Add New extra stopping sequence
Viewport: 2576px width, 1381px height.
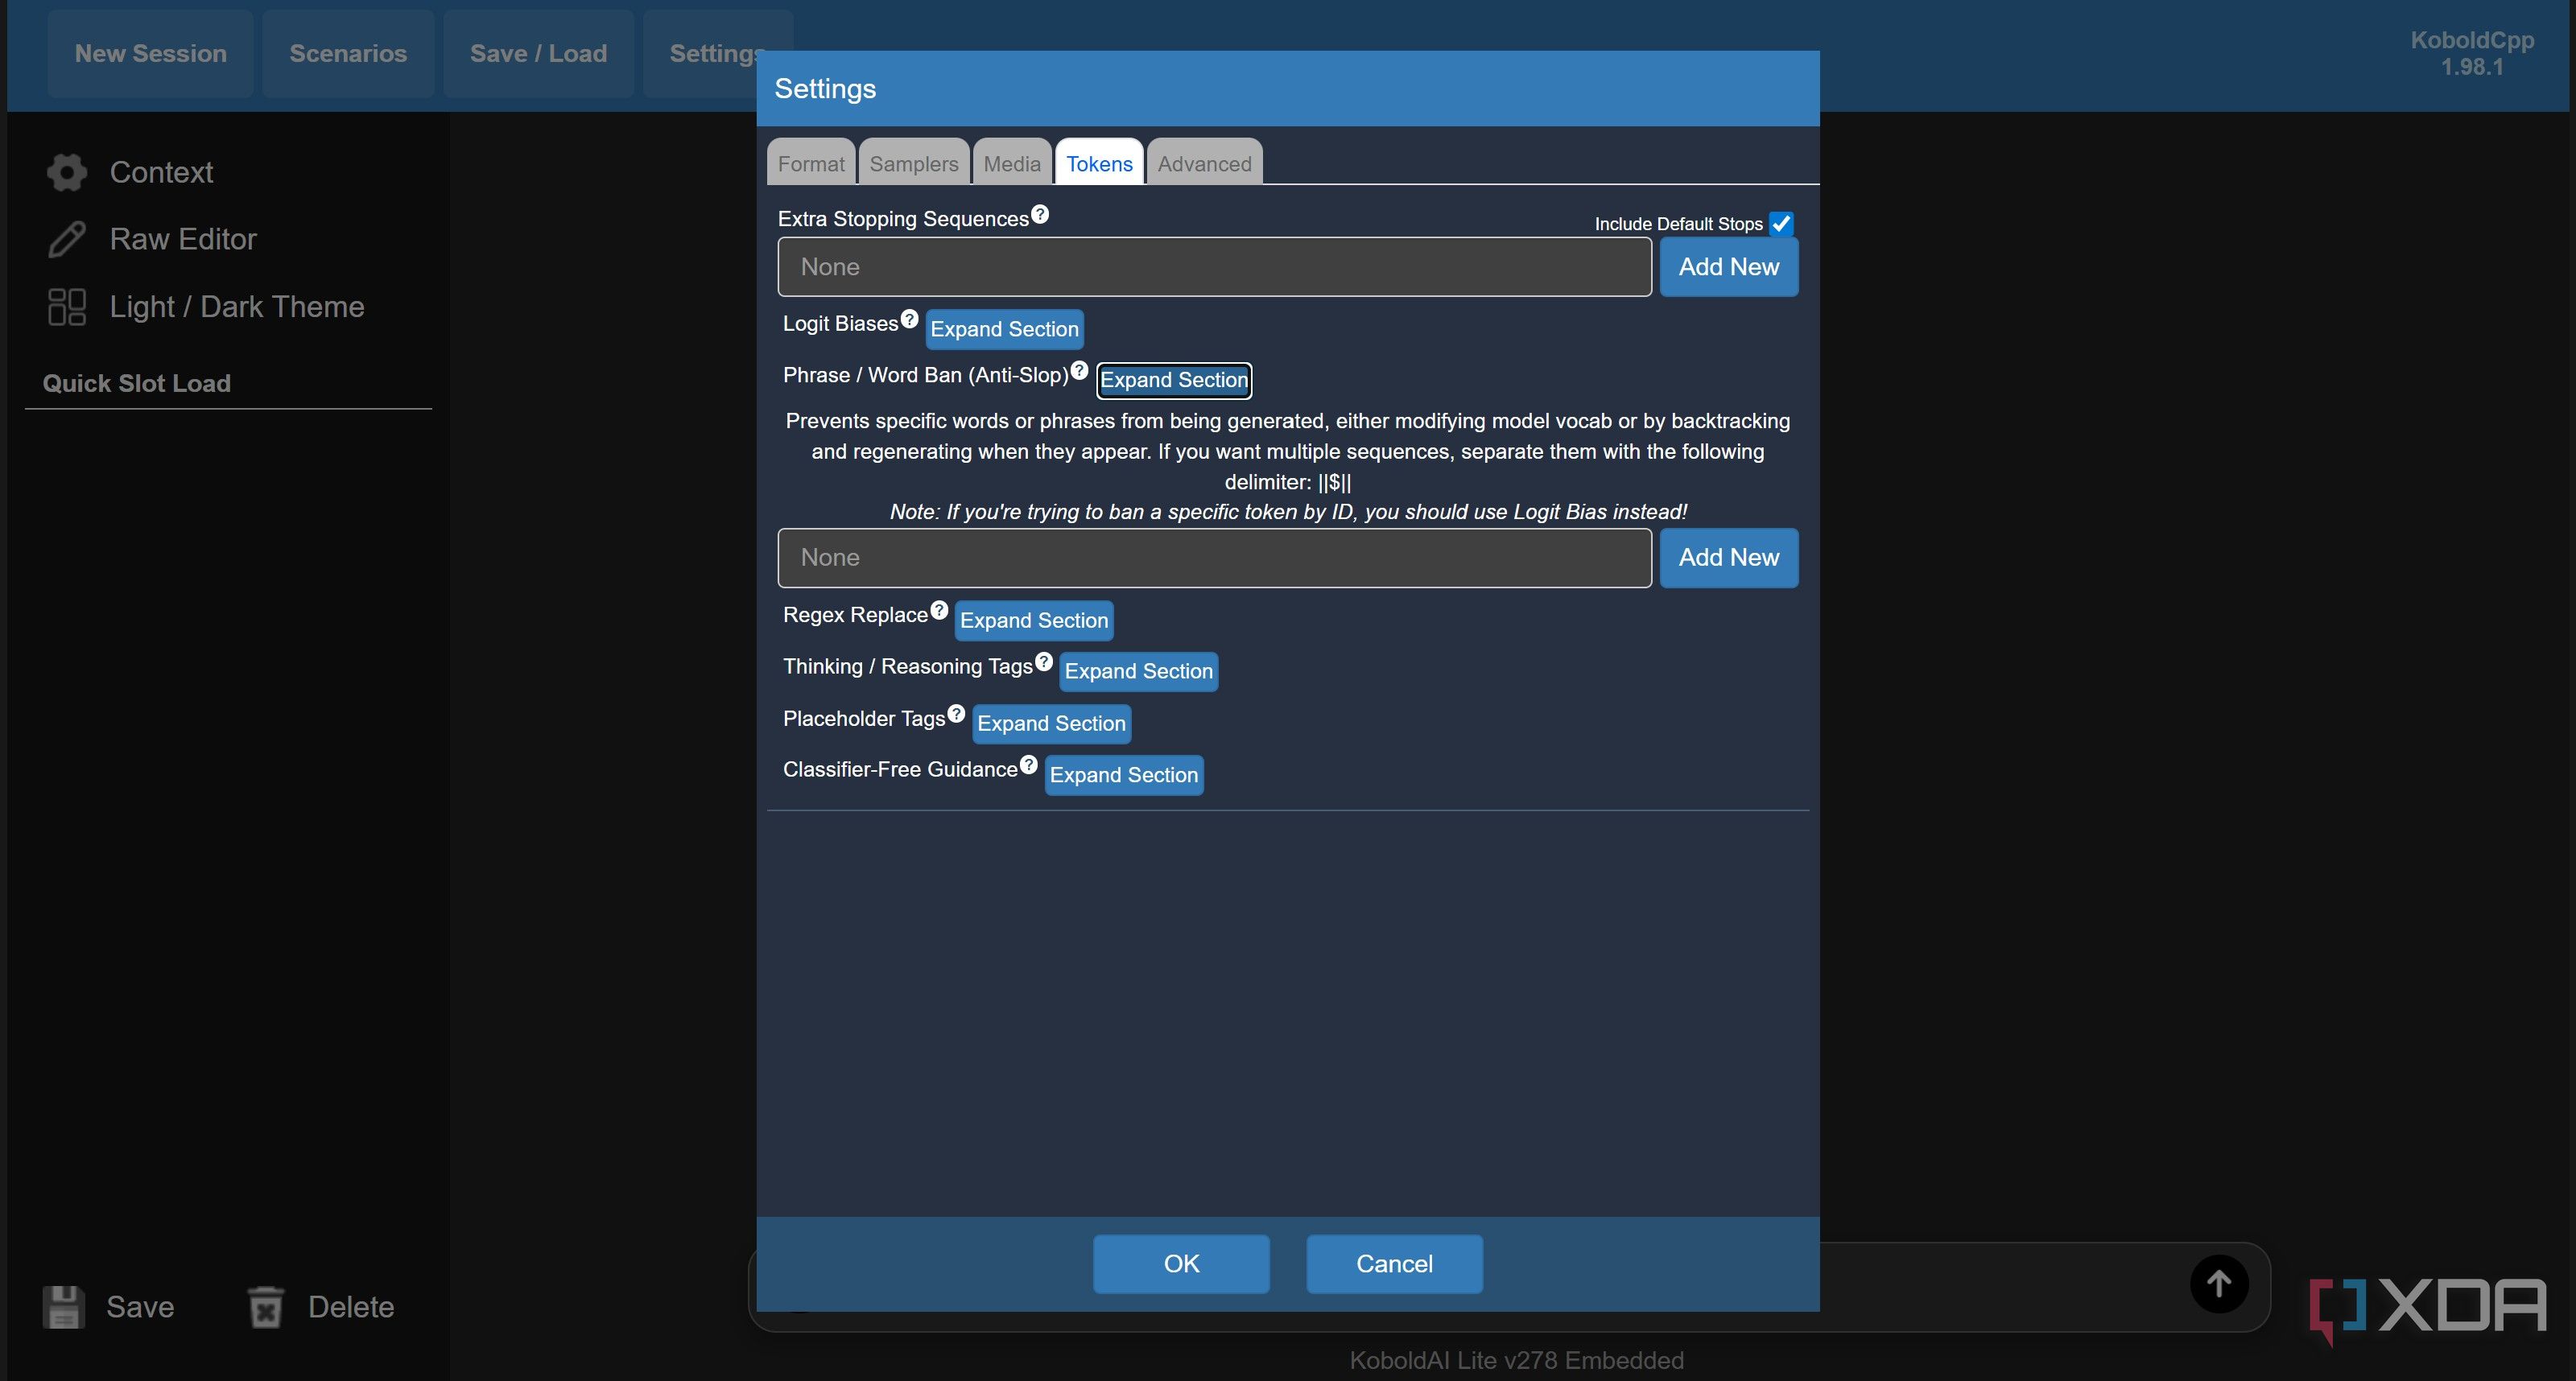click(1728, 267)
